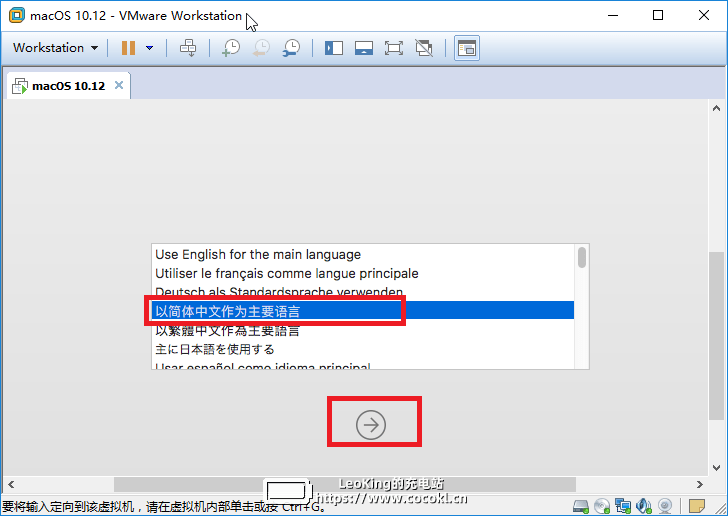Viewport: 728px width, 516px height.
Task: Select the macOS 10.12 tab
Action: coord(69,86)
